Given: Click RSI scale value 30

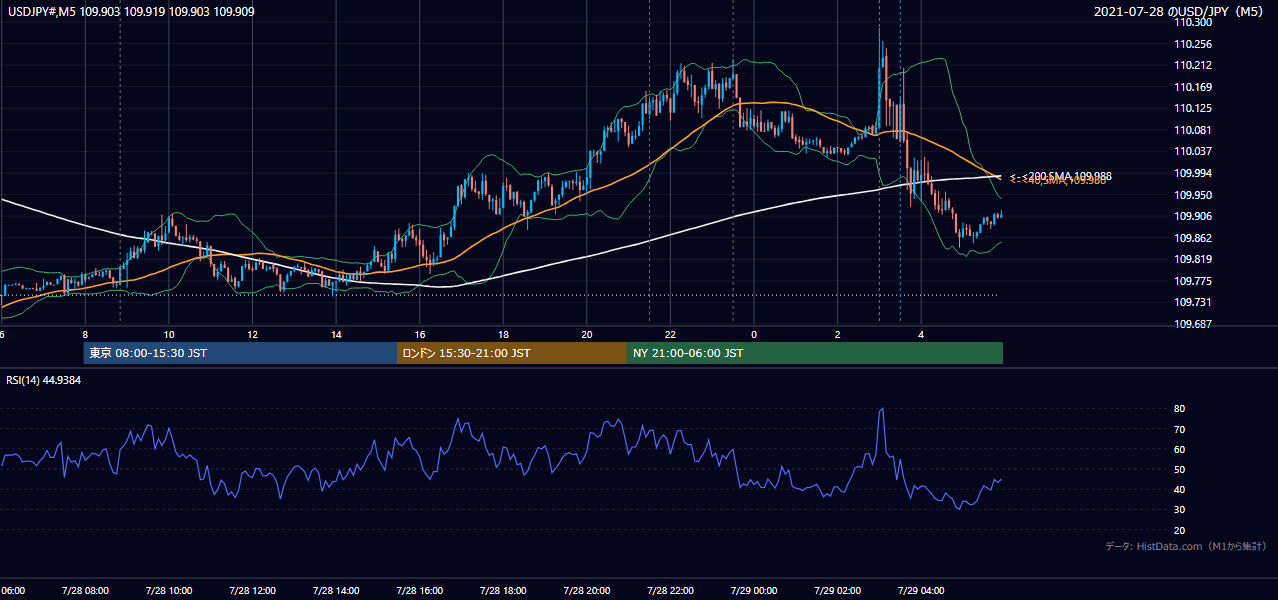Looking at the screenshot, I should click(1180, 510).
